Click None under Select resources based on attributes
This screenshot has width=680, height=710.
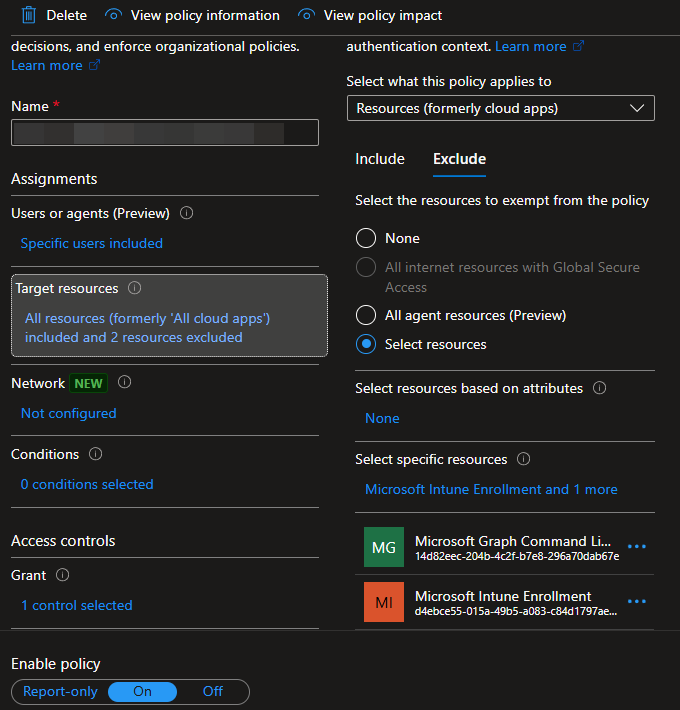pyautogui.click(x=382, y=418)
